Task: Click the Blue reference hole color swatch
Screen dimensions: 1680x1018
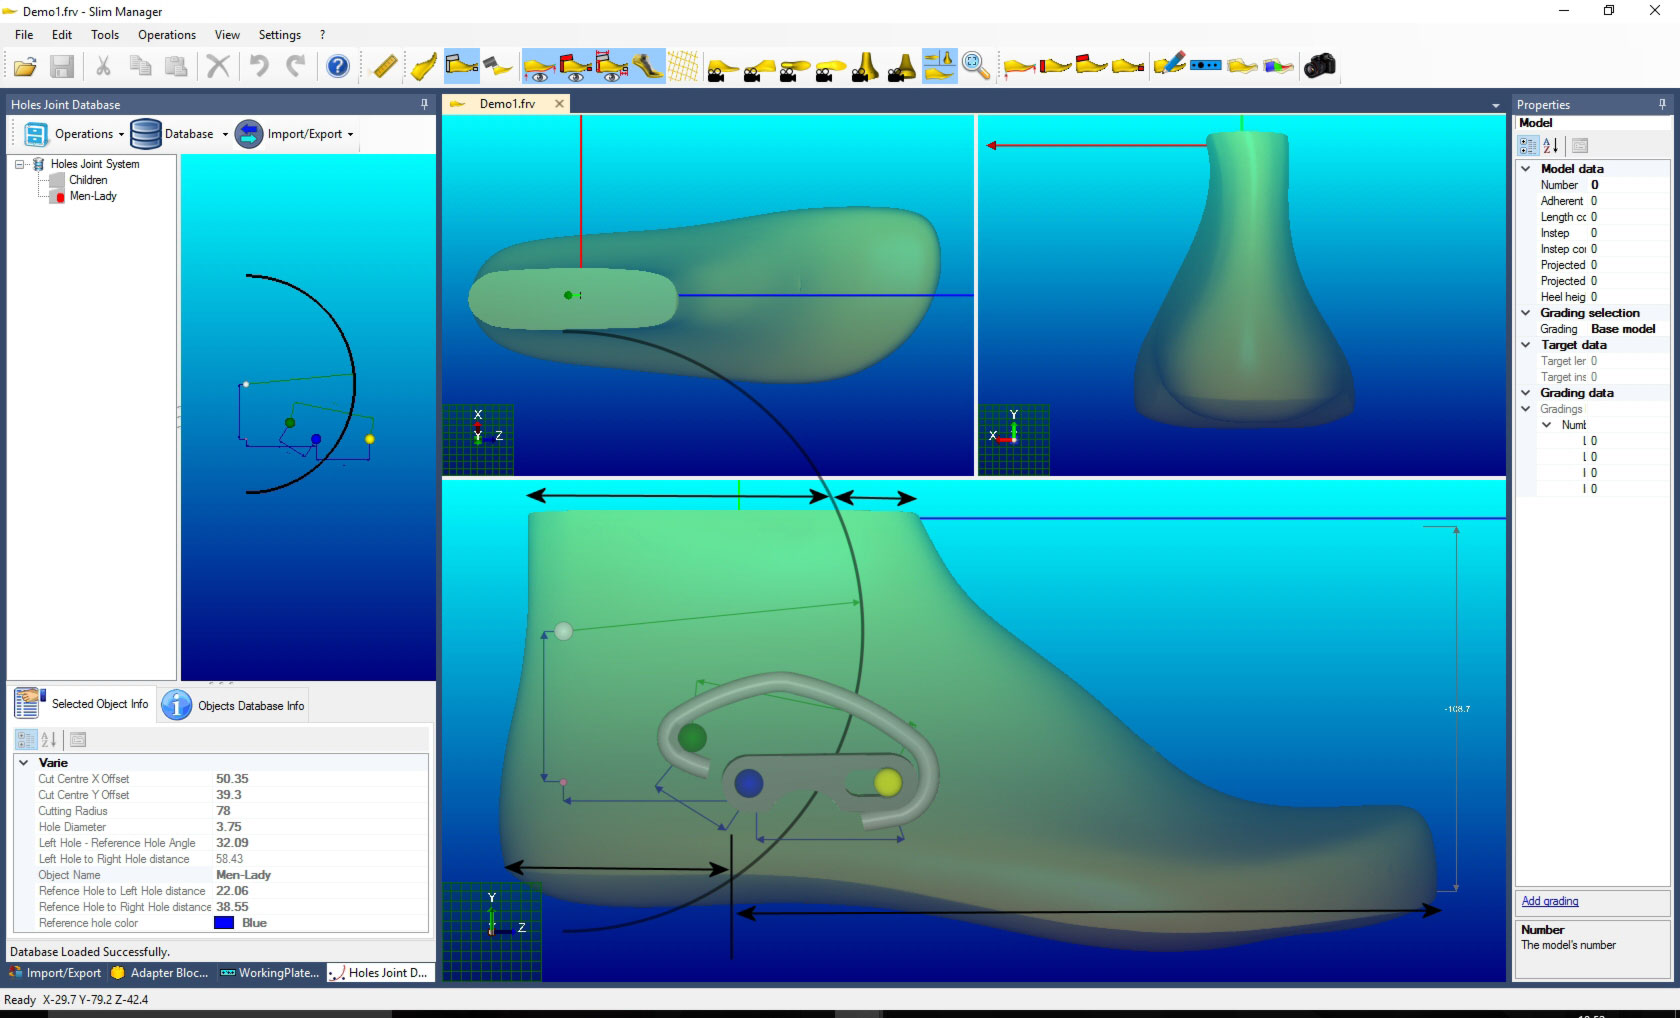Action: pyautogui.click(x=224, y=923)
